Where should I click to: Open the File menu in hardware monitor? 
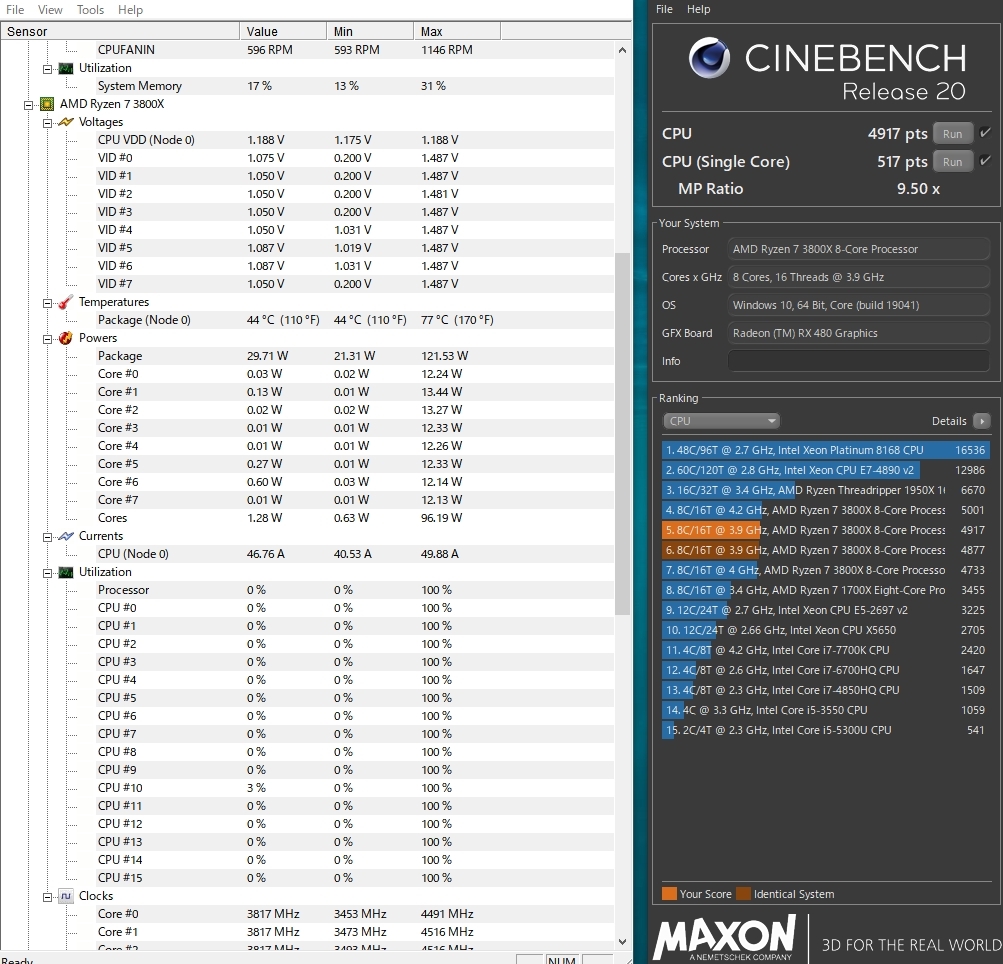(x=15, y=10)
